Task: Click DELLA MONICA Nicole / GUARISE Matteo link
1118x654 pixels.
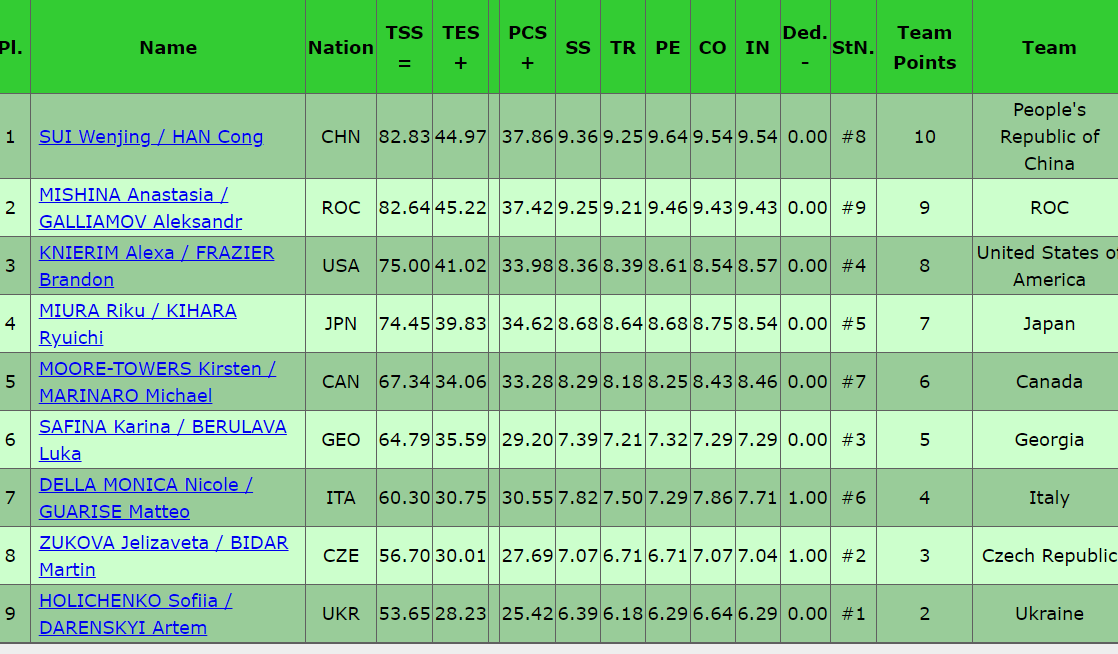Action: click(145, 485)
